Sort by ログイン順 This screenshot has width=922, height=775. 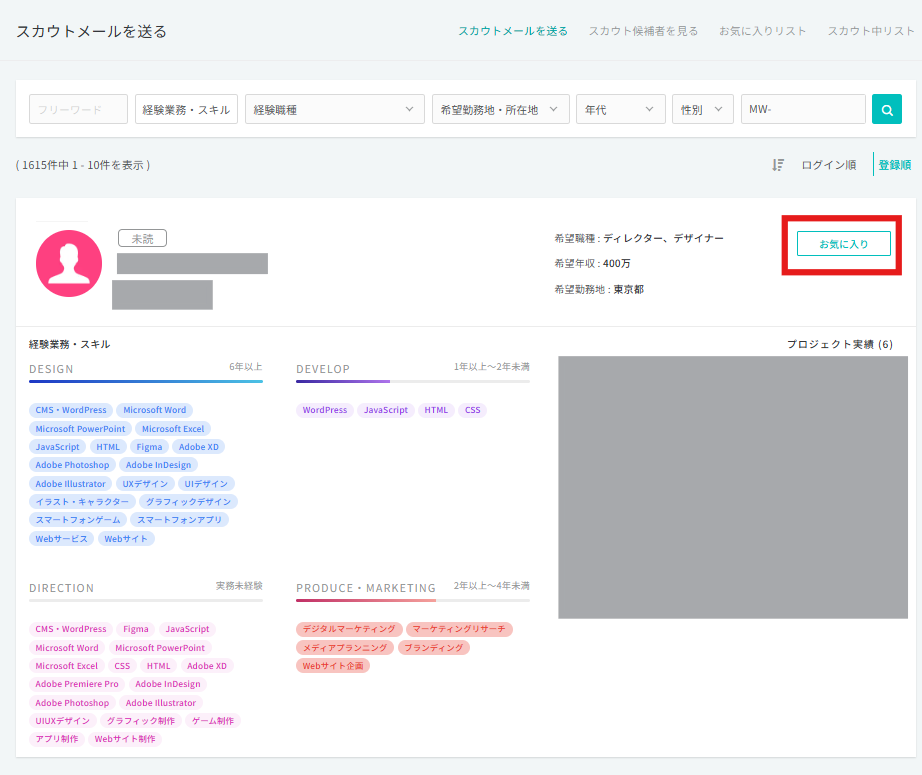pyautogui.click(x=828, y=165)
